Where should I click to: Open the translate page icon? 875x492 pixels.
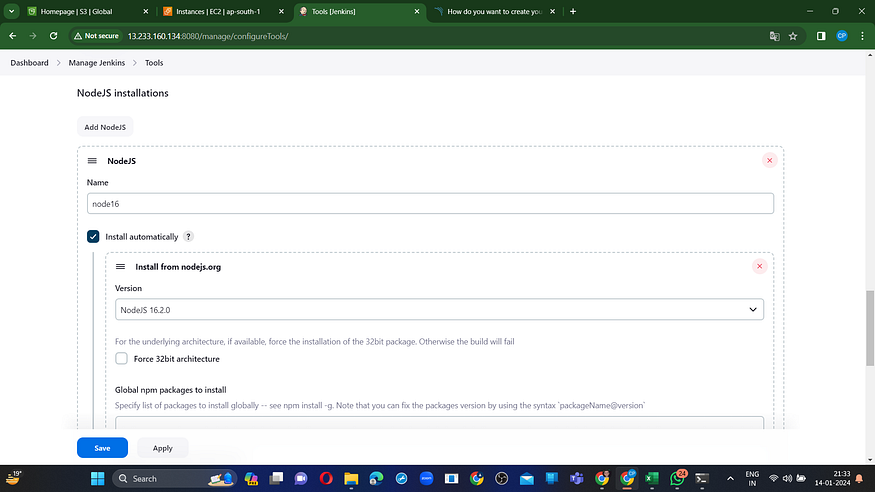[x=775, y=36]
